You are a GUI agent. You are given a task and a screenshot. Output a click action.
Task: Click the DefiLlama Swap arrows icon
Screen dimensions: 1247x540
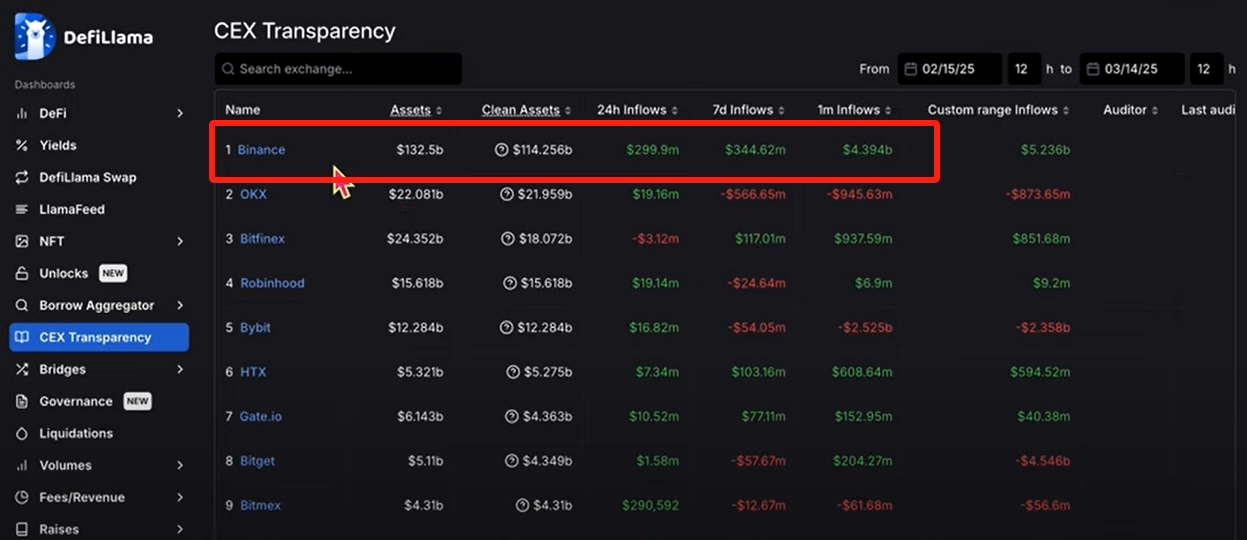[x=22, y=177]
